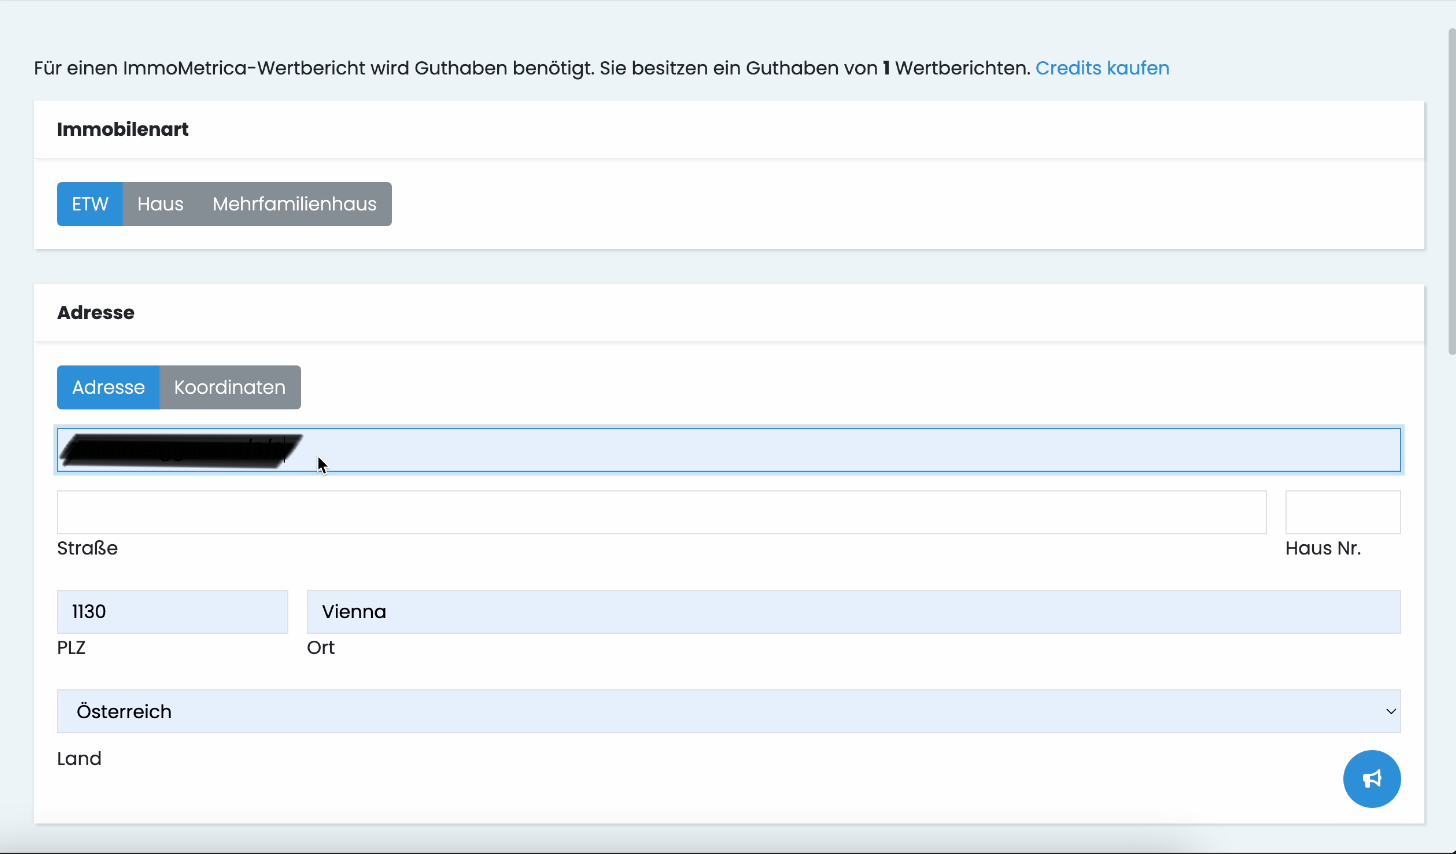Open the Österreich country dropdown
This screenshot has width=1456, height=854.
pos(728,711)
